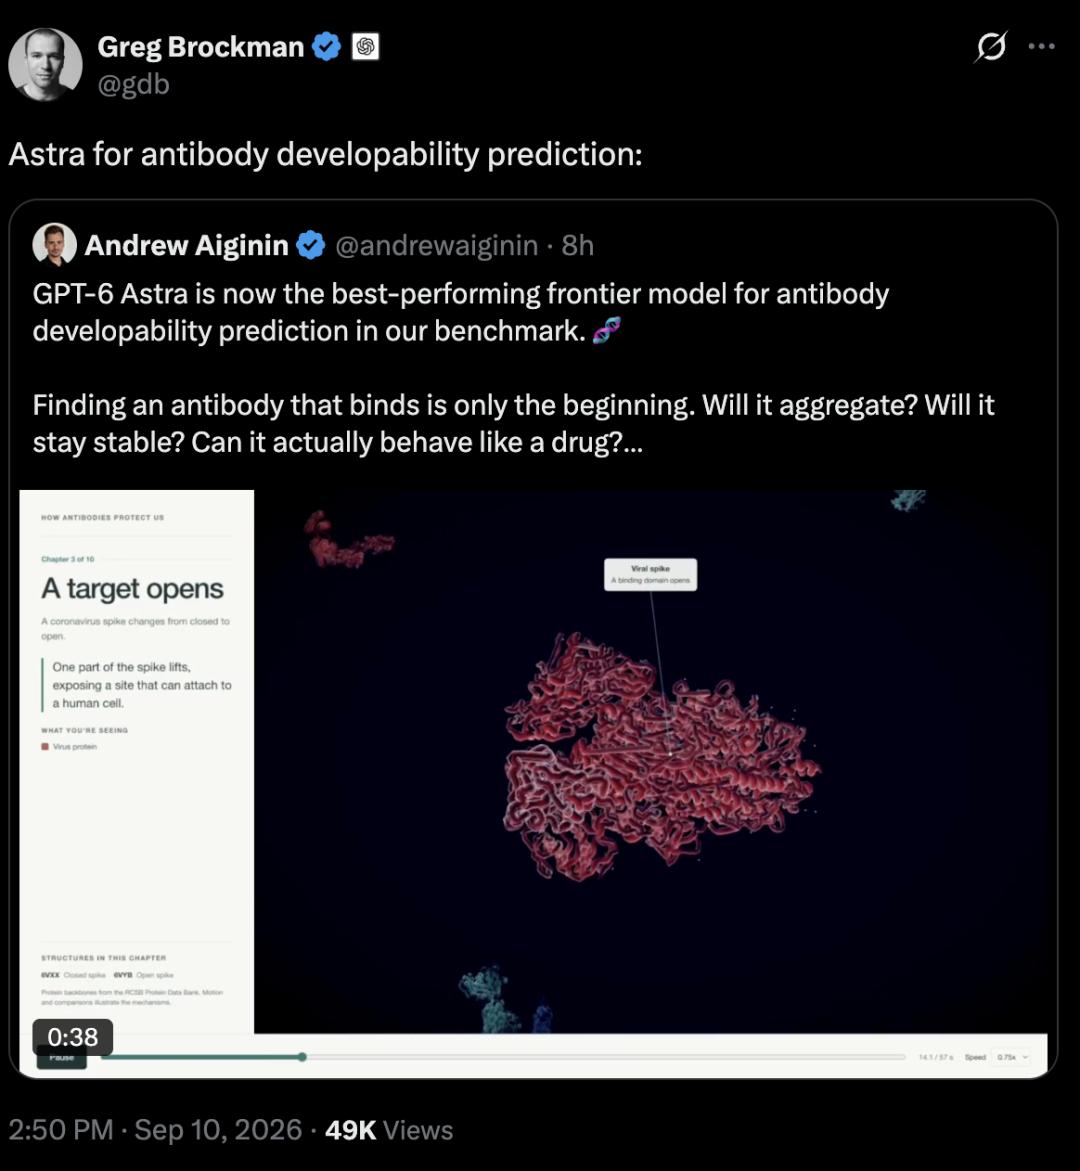1080x1171 pixels.
Task: Click the Viral spike label callout
Action: (651, 574)
